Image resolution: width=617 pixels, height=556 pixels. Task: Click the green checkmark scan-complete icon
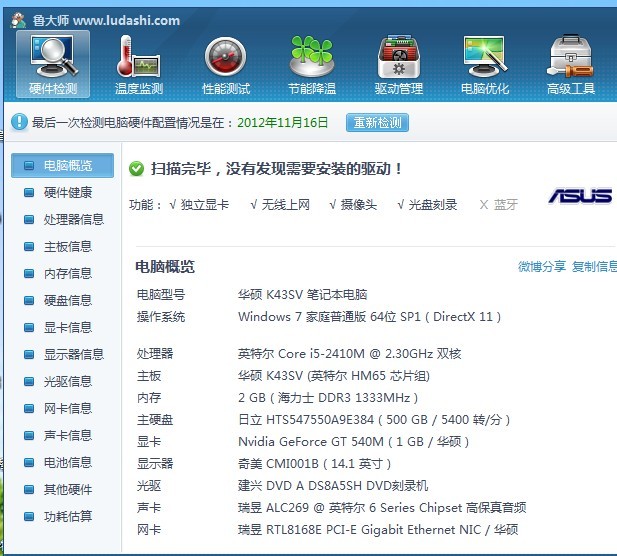click(137, 169)
